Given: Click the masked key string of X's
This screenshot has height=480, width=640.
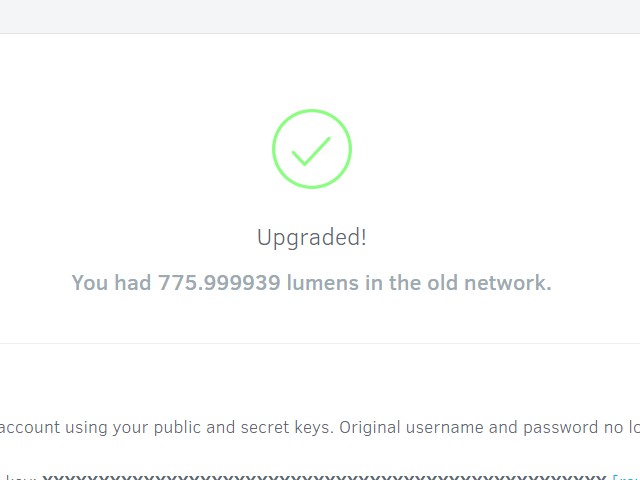Looking at the screenshot, I should coord(320,477).
